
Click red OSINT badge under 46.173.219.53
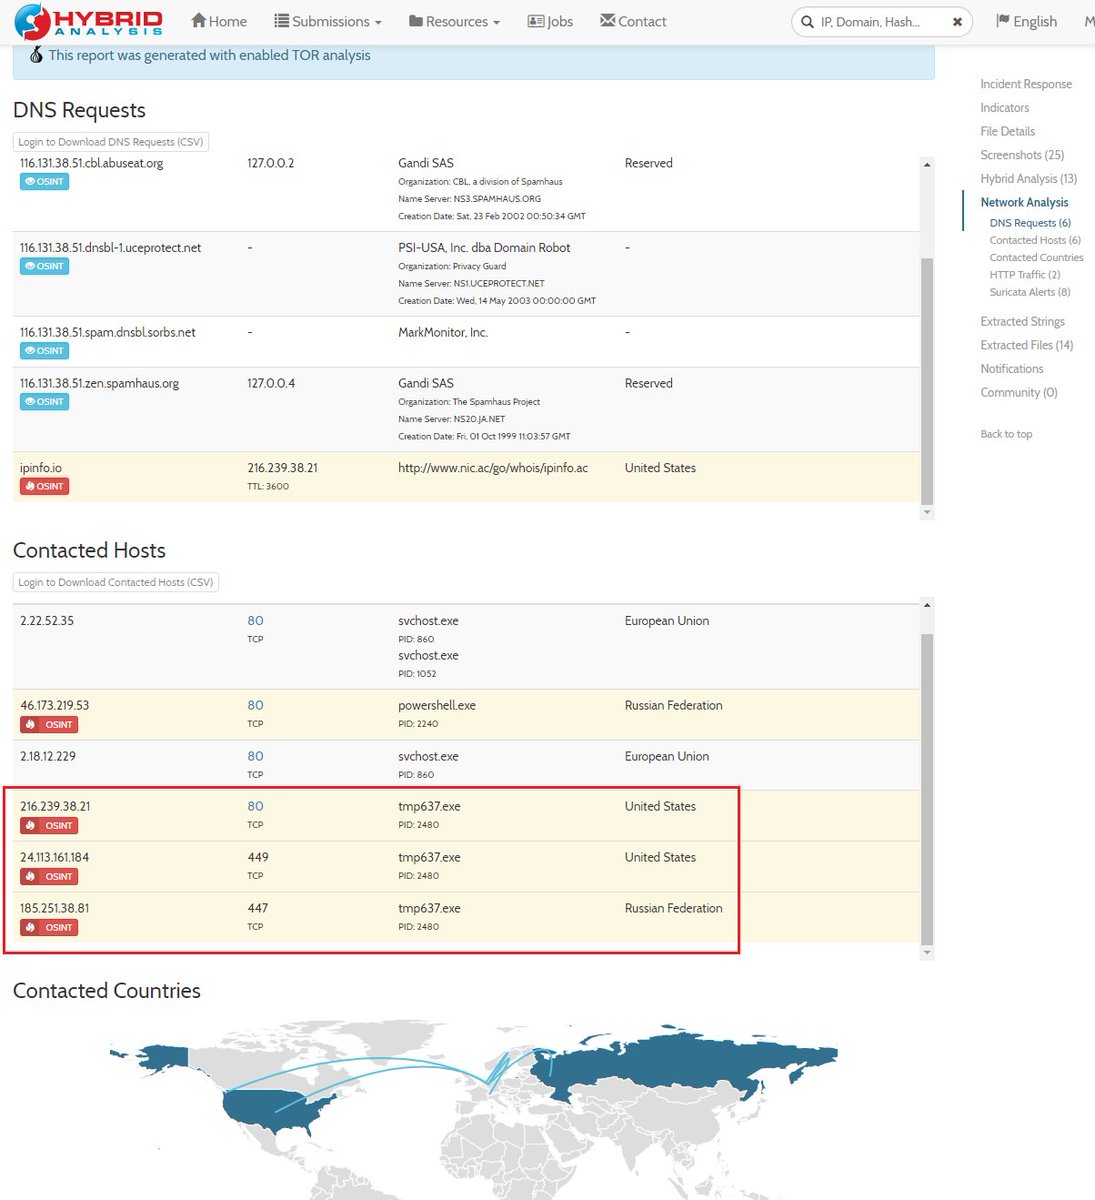click(49, 724)
